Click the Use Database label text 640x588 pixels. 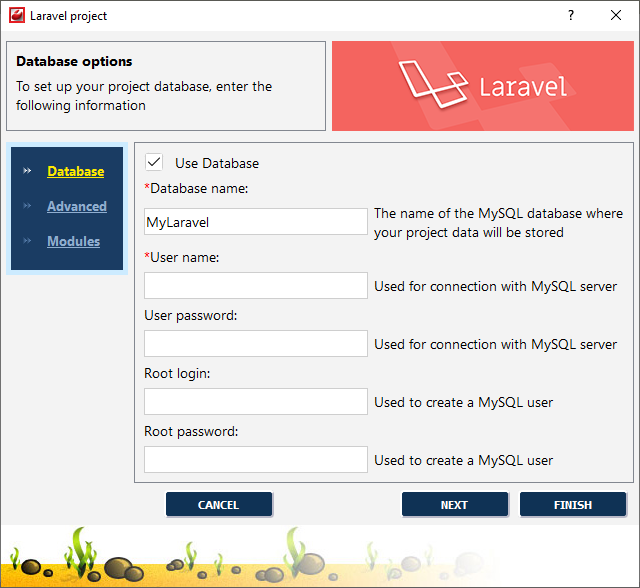click(217, 163)
